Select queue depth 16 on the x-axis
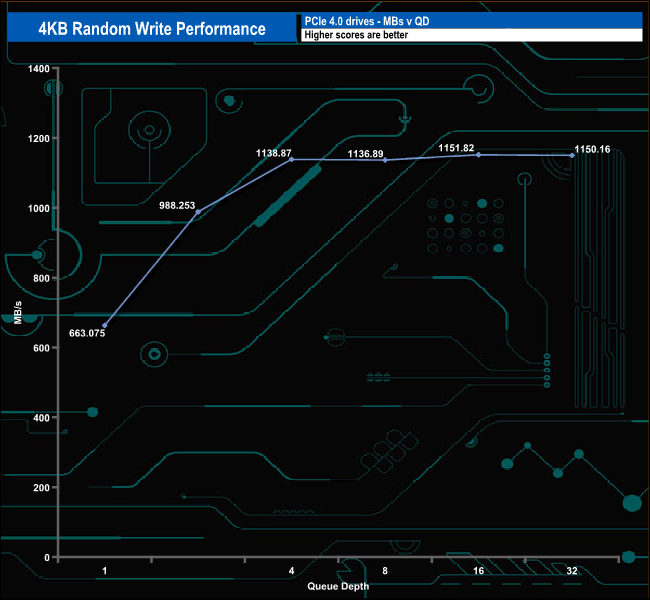Viewport: 650px width, 600px height. click(478, 571)
